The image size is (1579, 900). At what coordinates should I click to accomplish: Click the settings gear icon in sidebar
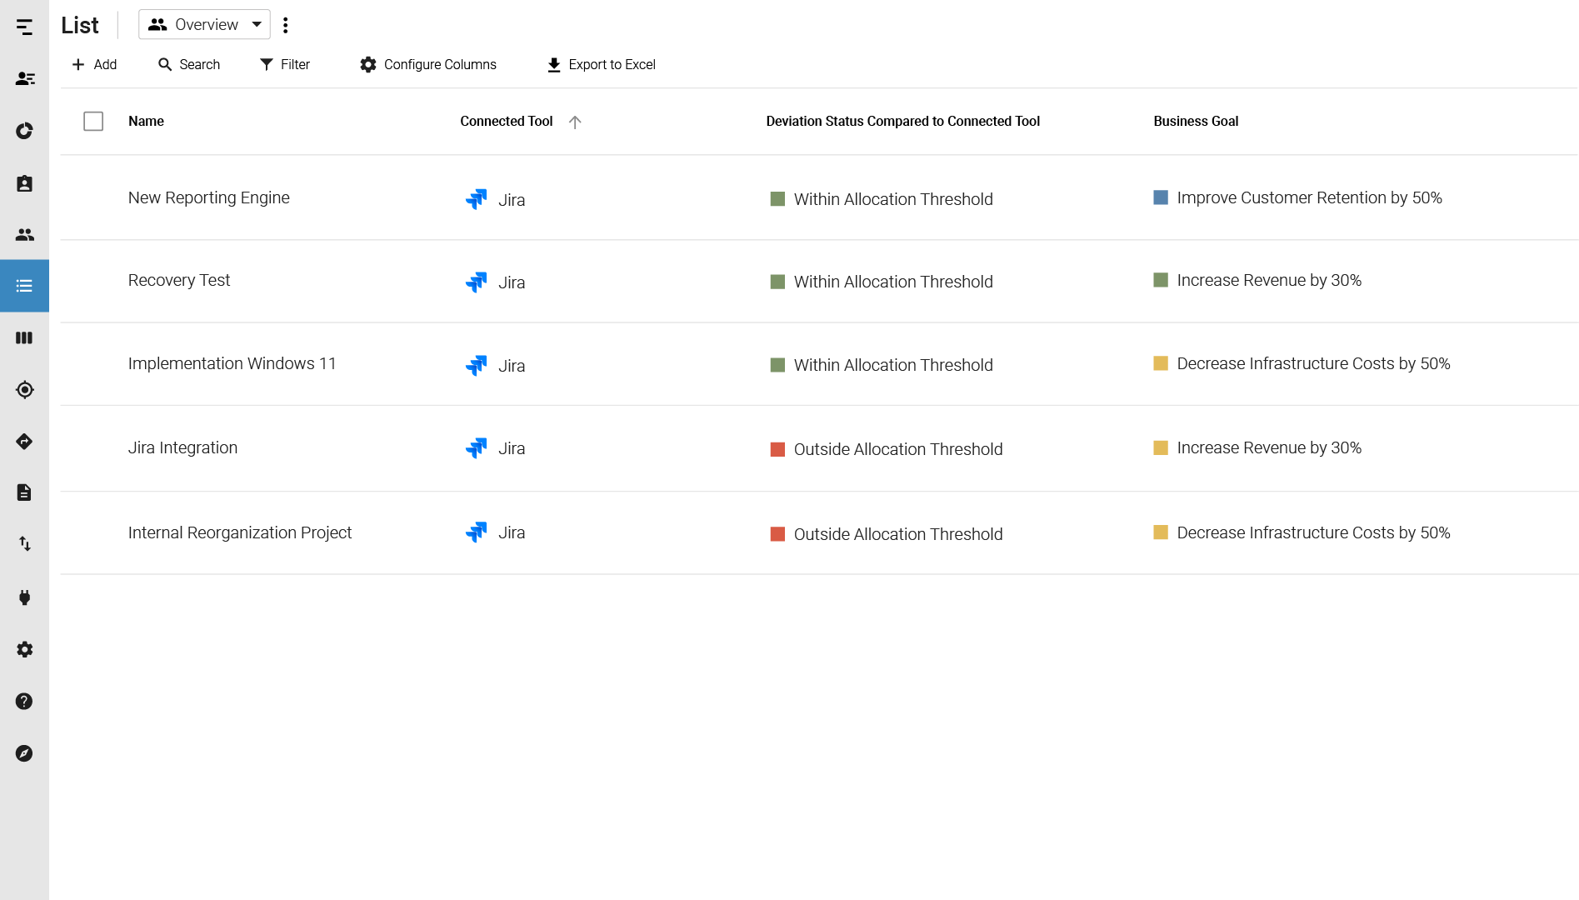24,650
